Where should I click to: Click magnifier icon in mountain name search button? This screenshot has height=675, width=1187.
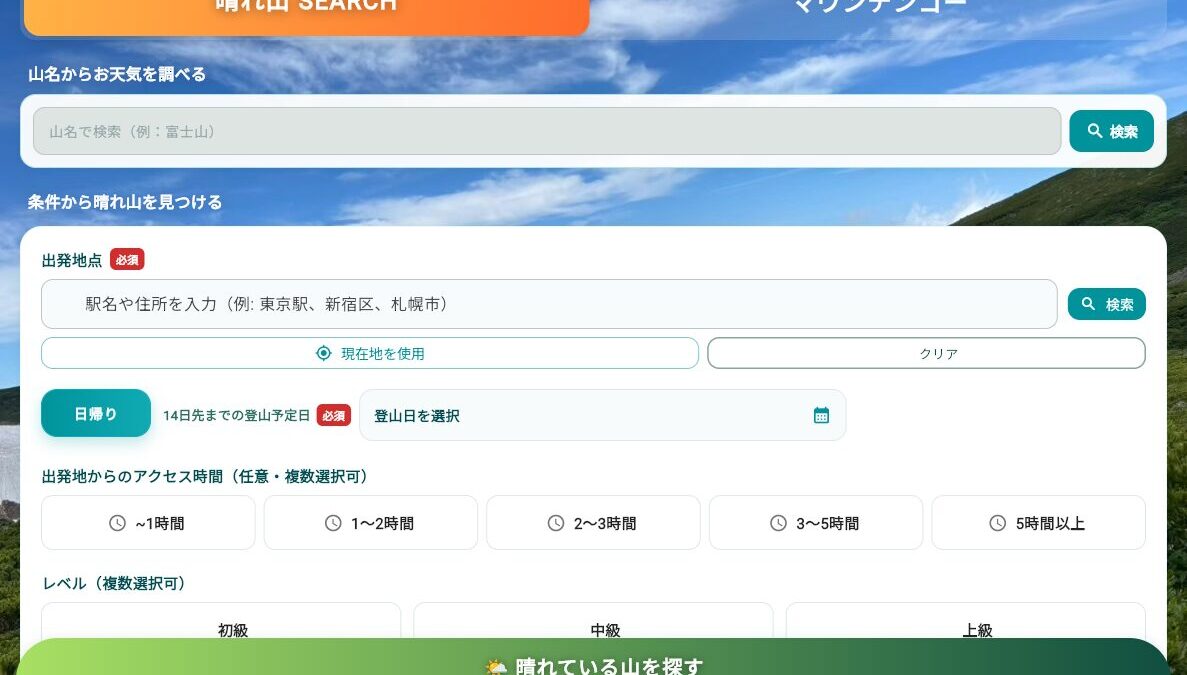point(1095,131)
